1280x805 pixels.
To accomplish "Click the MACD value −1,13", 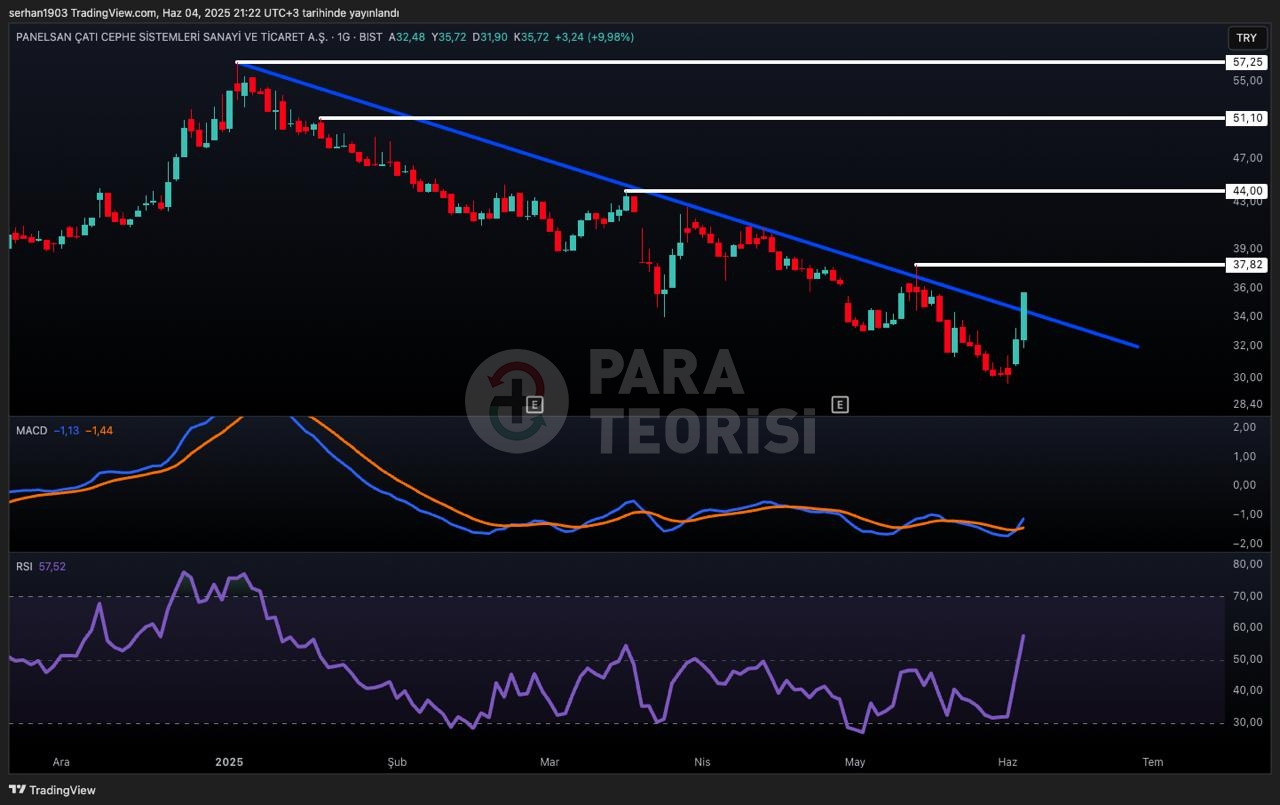I will pos(66,430).
